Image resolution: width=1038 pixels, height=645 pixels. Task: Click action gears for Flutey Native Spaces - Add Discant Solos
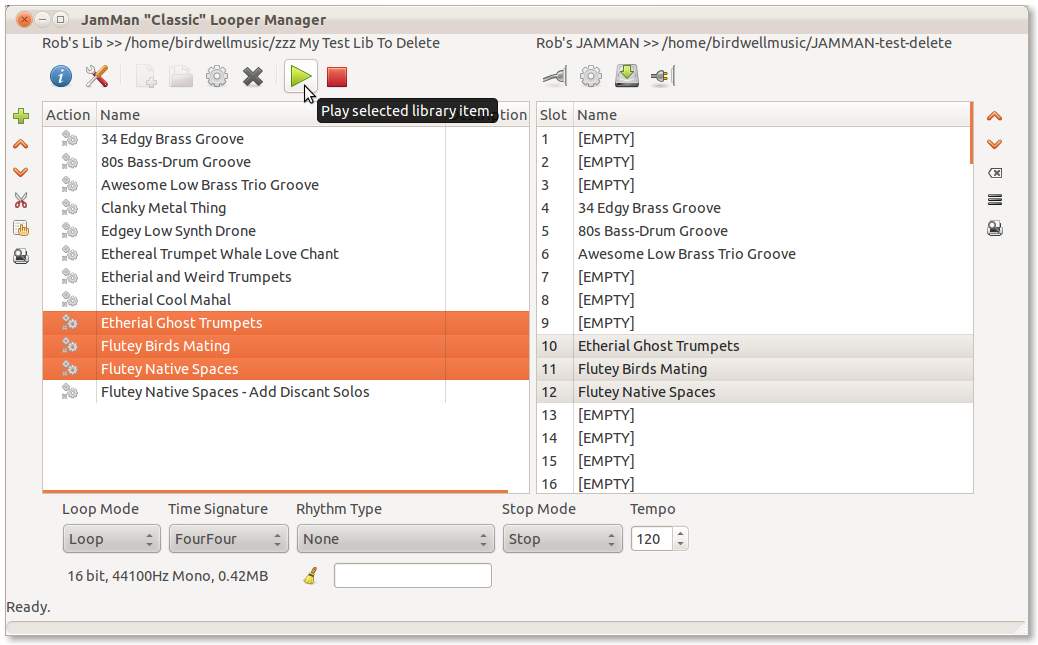(x=70, y=392)
